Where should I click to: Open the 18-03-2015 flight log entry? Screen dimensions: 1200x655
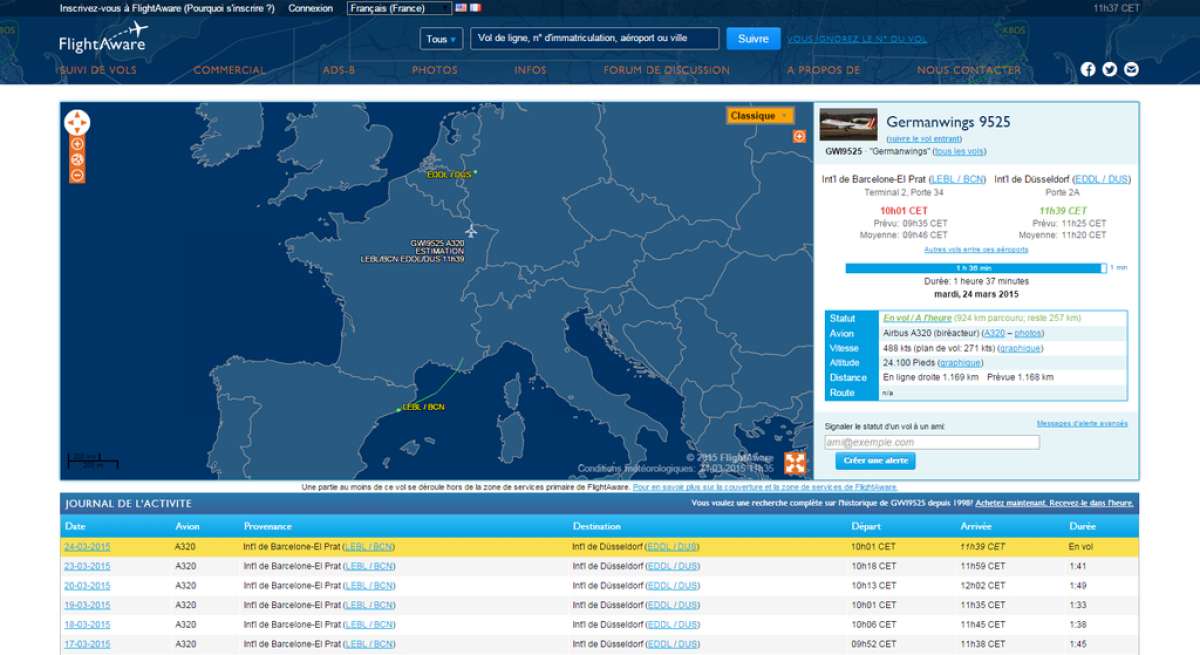coord(87,624)
